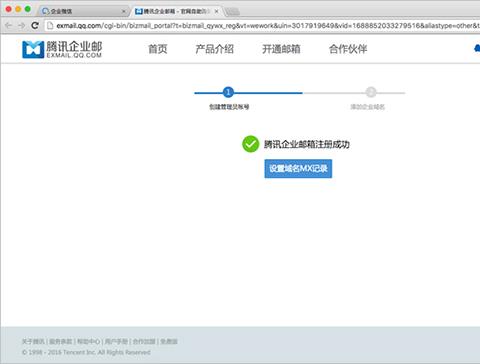The height and width of the screenshot is (364, 480).
Task: Open the 服务条款 footer link
Action: pyautogui.click(x=61, y=341)
